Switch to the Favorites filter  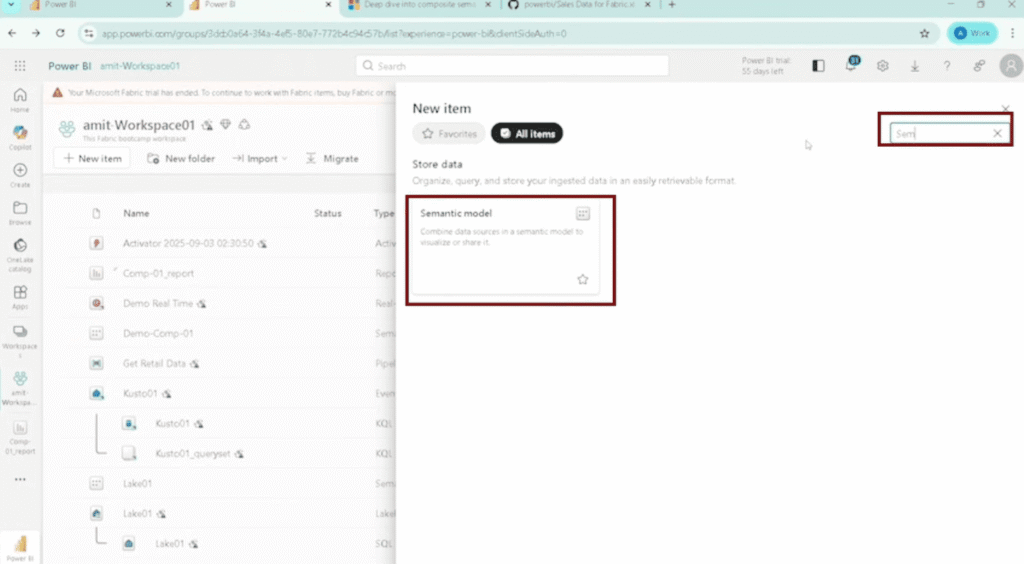tap(449, 134)
